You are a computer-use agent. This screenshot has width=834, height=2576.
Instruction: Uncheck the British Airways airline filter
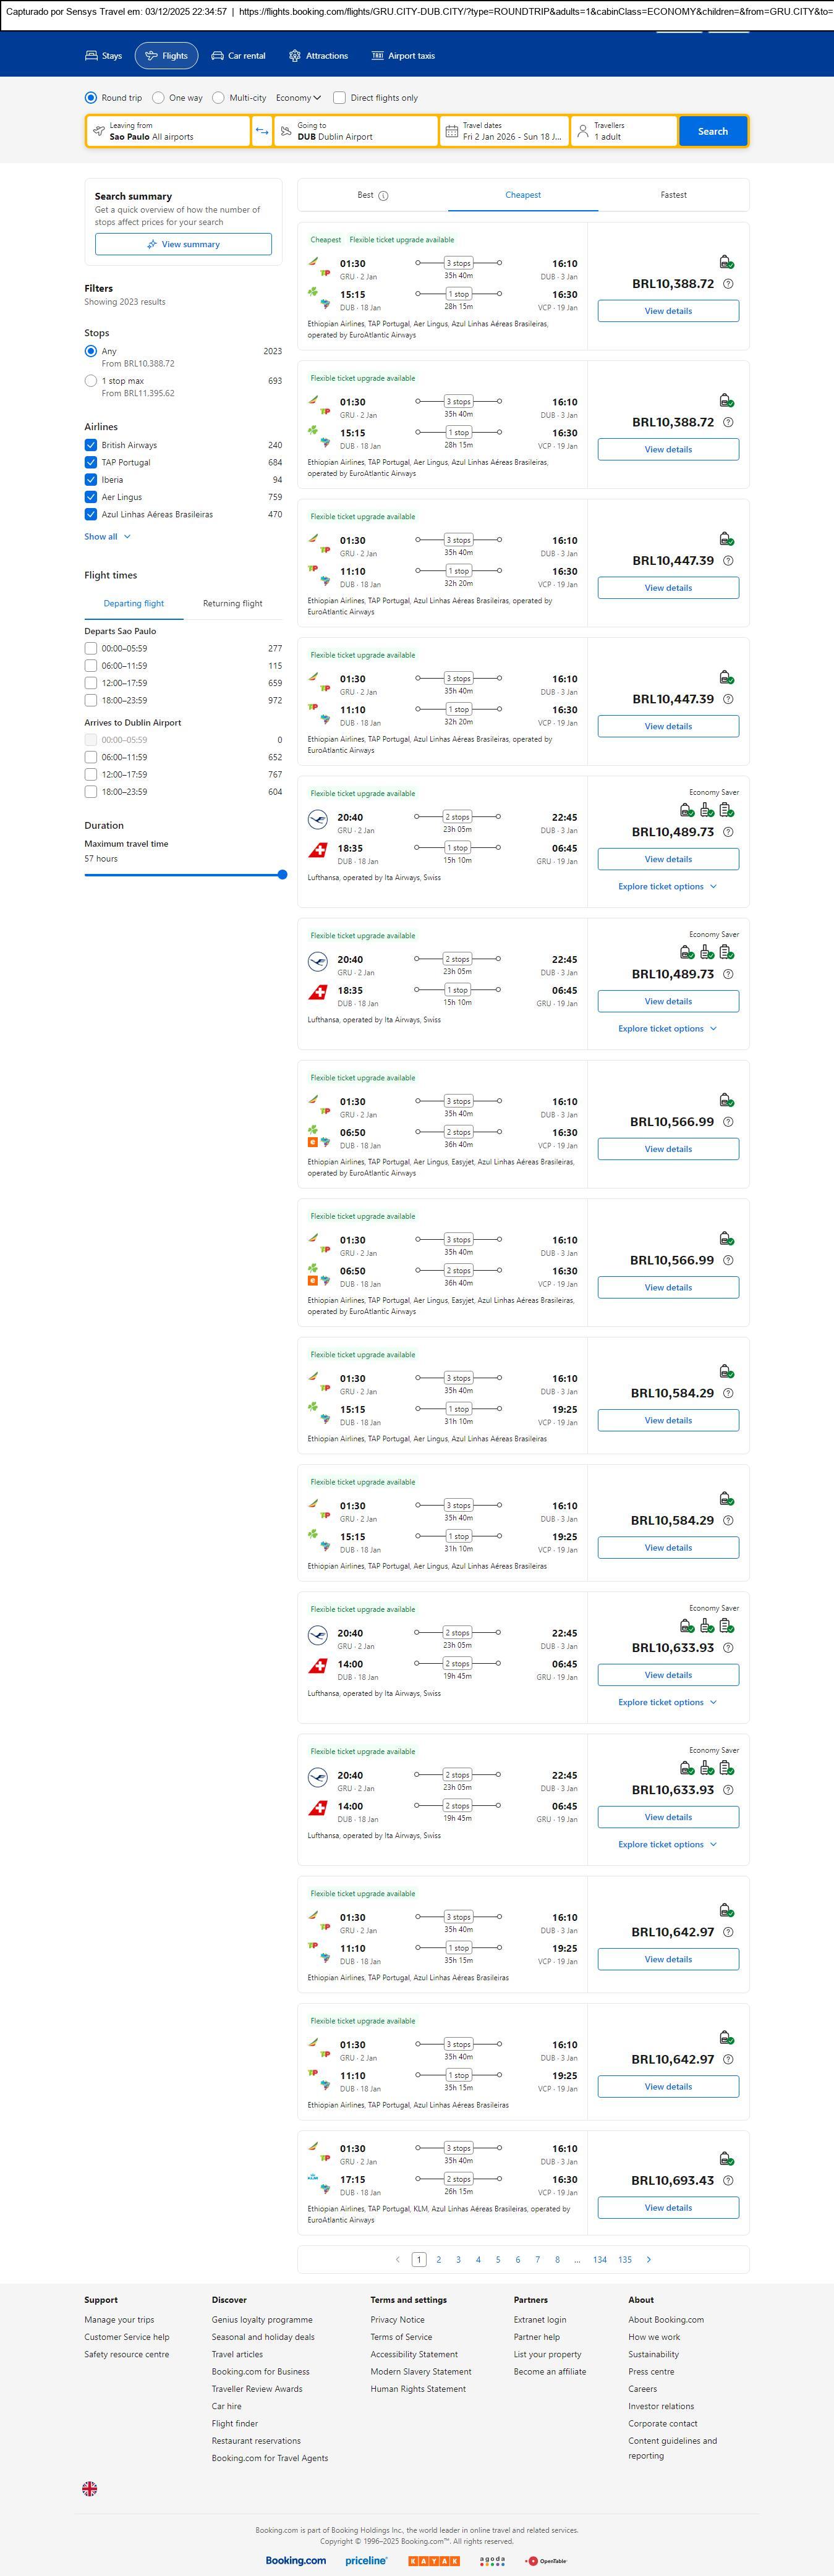pyautogui.click(x=91, y=445)
